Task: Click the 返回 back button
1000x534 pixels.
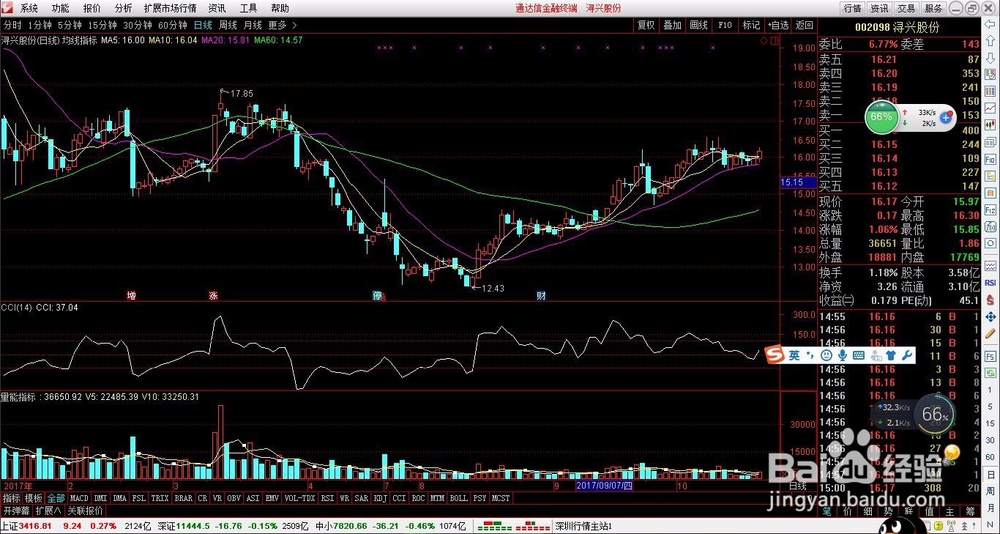Action: [804, 26]
